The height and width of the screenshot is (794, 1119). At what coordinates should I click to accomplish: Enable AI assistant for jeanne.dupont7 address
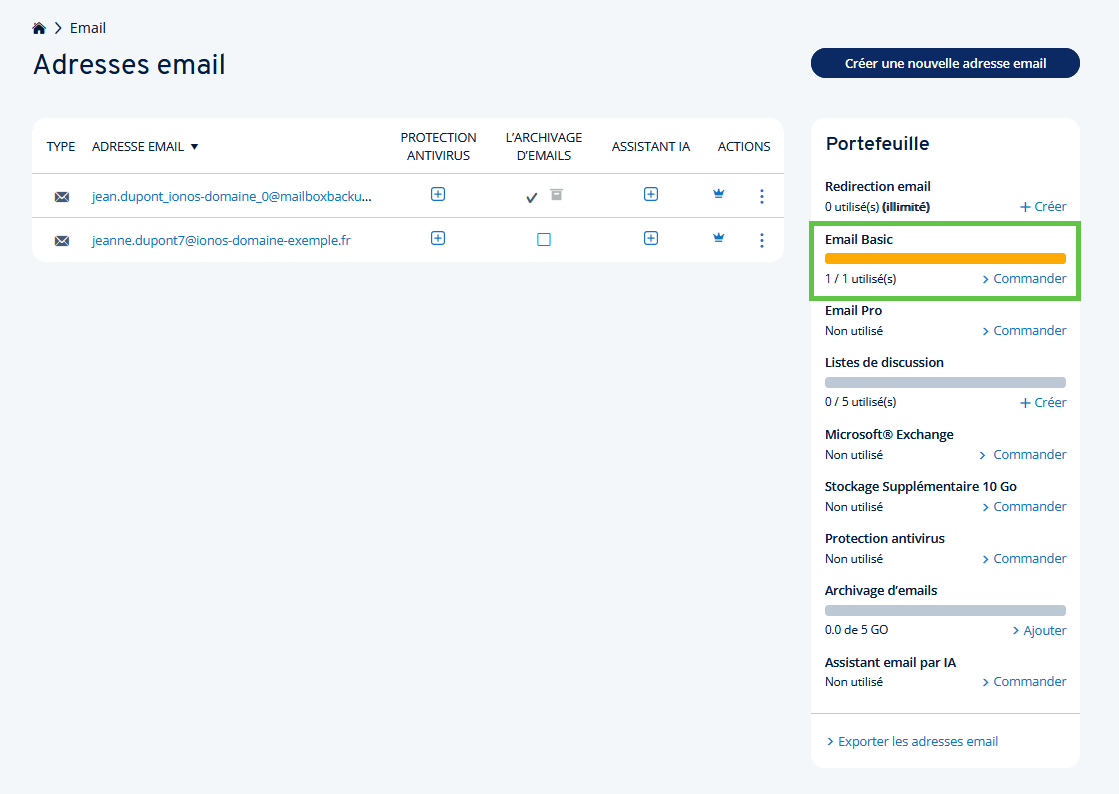(x=651, y=238)
